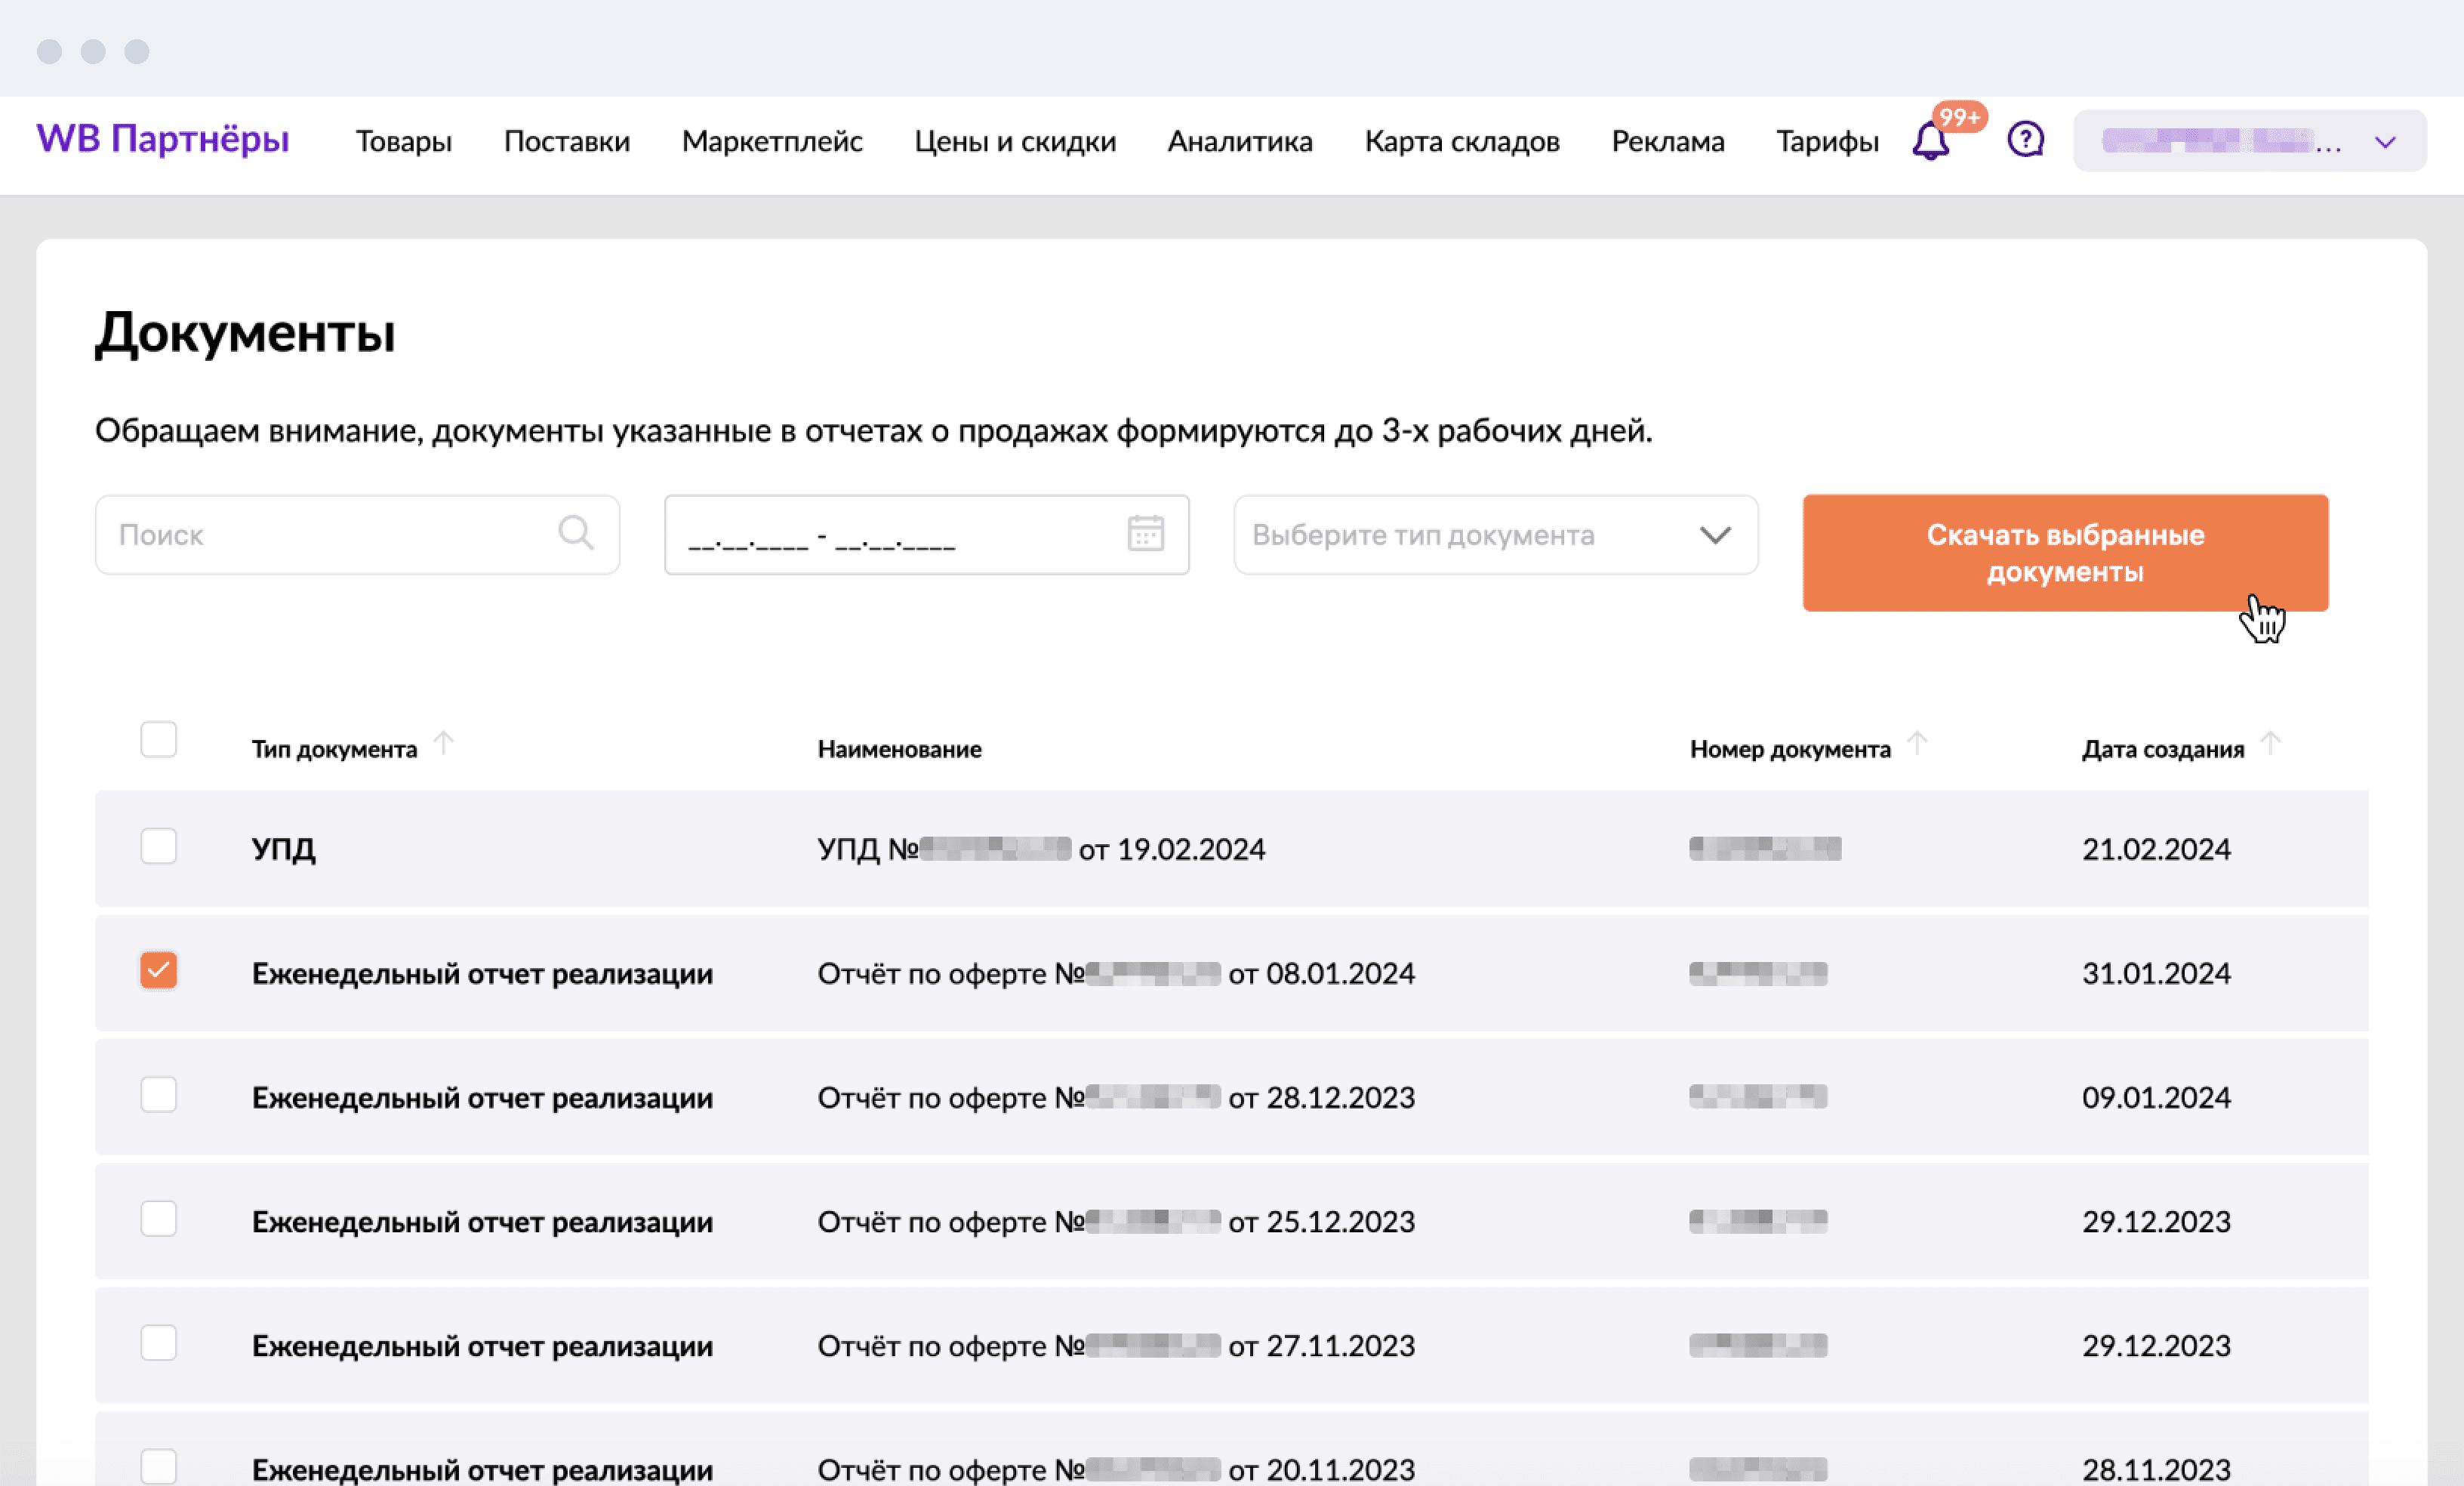Image resolution: width=2464 pixels, height=1486 pixels.
Task: Click creation date 21.02.2024
Action: point(2157,849)
